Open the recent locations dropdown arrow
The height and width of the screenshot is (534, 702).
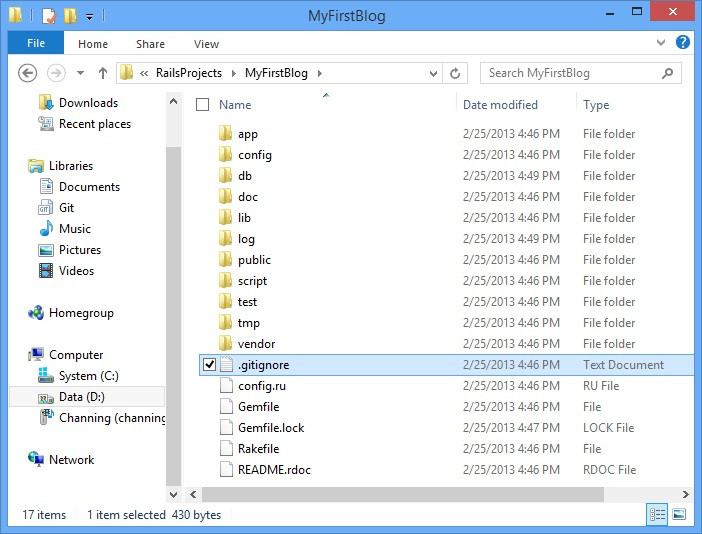(x=81, y=73)
